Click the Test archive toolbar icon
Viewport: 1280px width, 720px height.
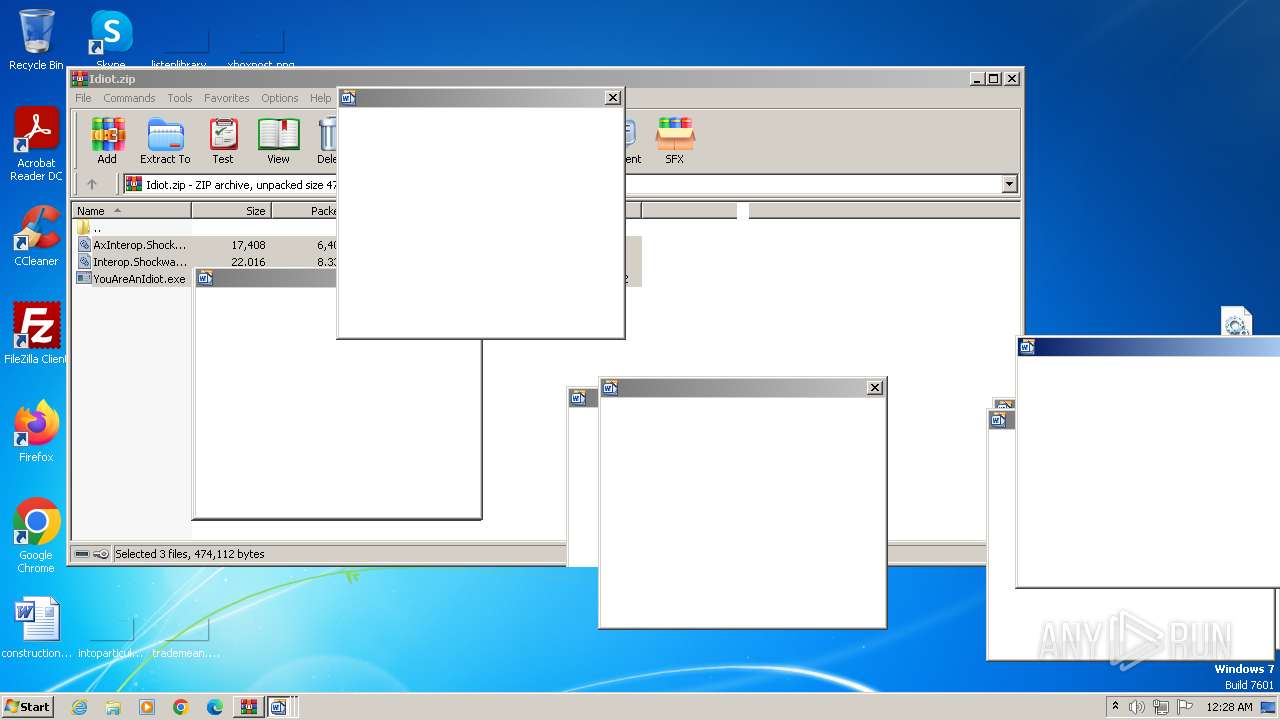(x=223, y=141)
